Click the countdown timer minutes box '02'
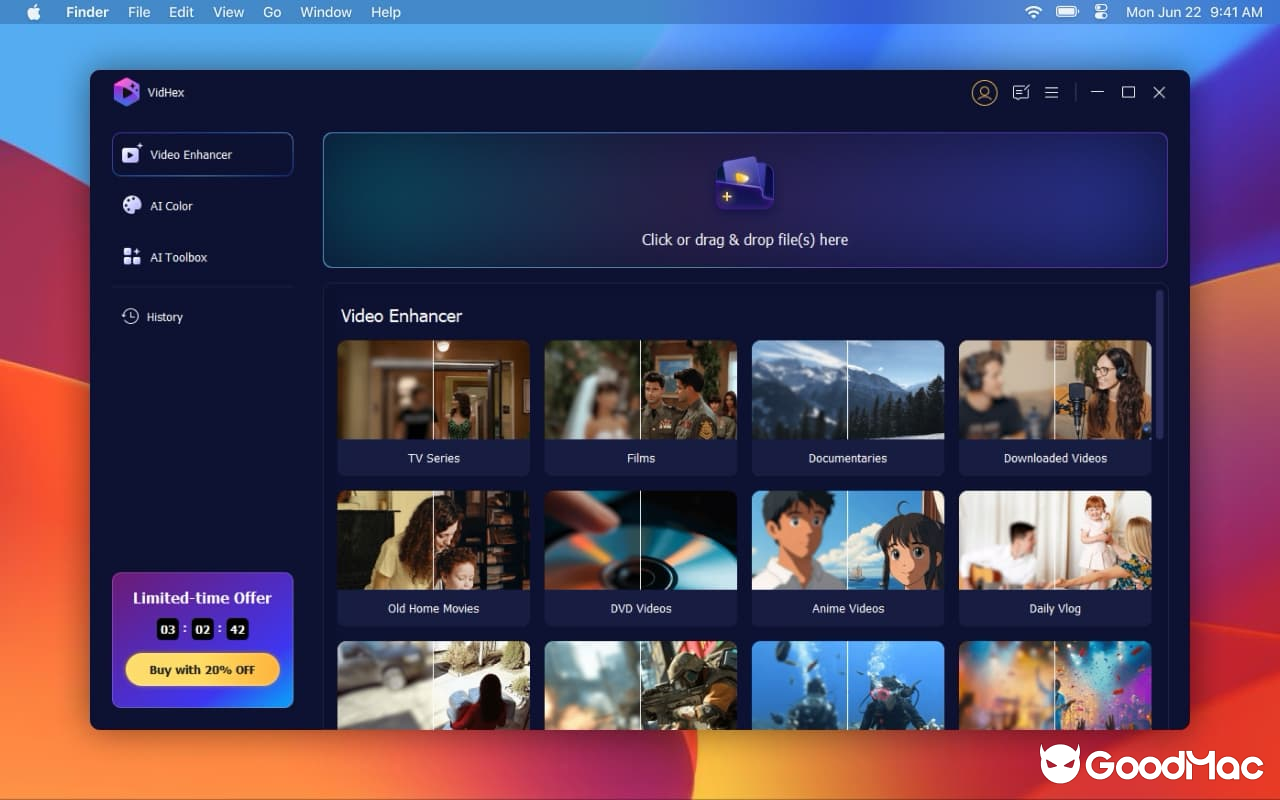This screenshot has height=800, width=1280. point(203,630)
